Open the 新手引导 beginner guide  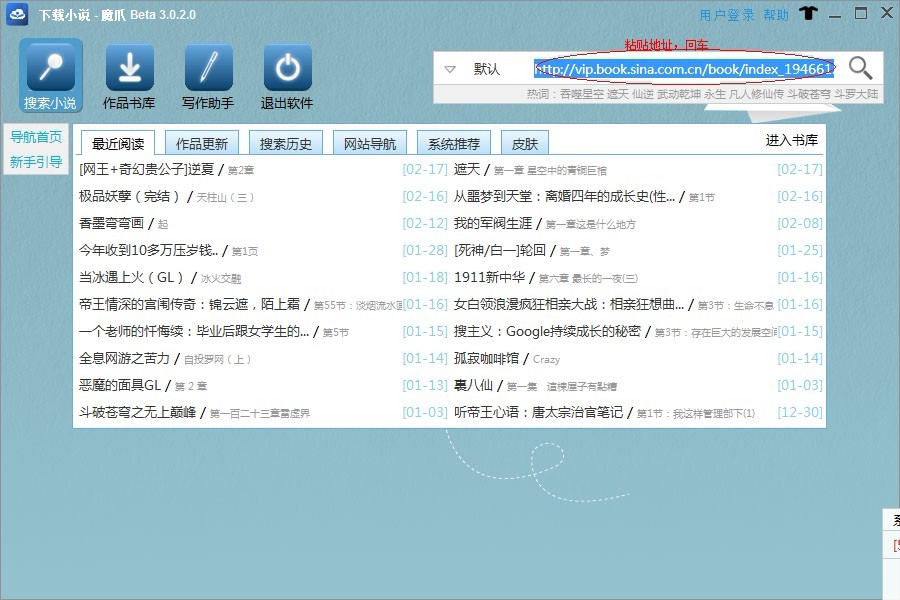coord(36,162)
